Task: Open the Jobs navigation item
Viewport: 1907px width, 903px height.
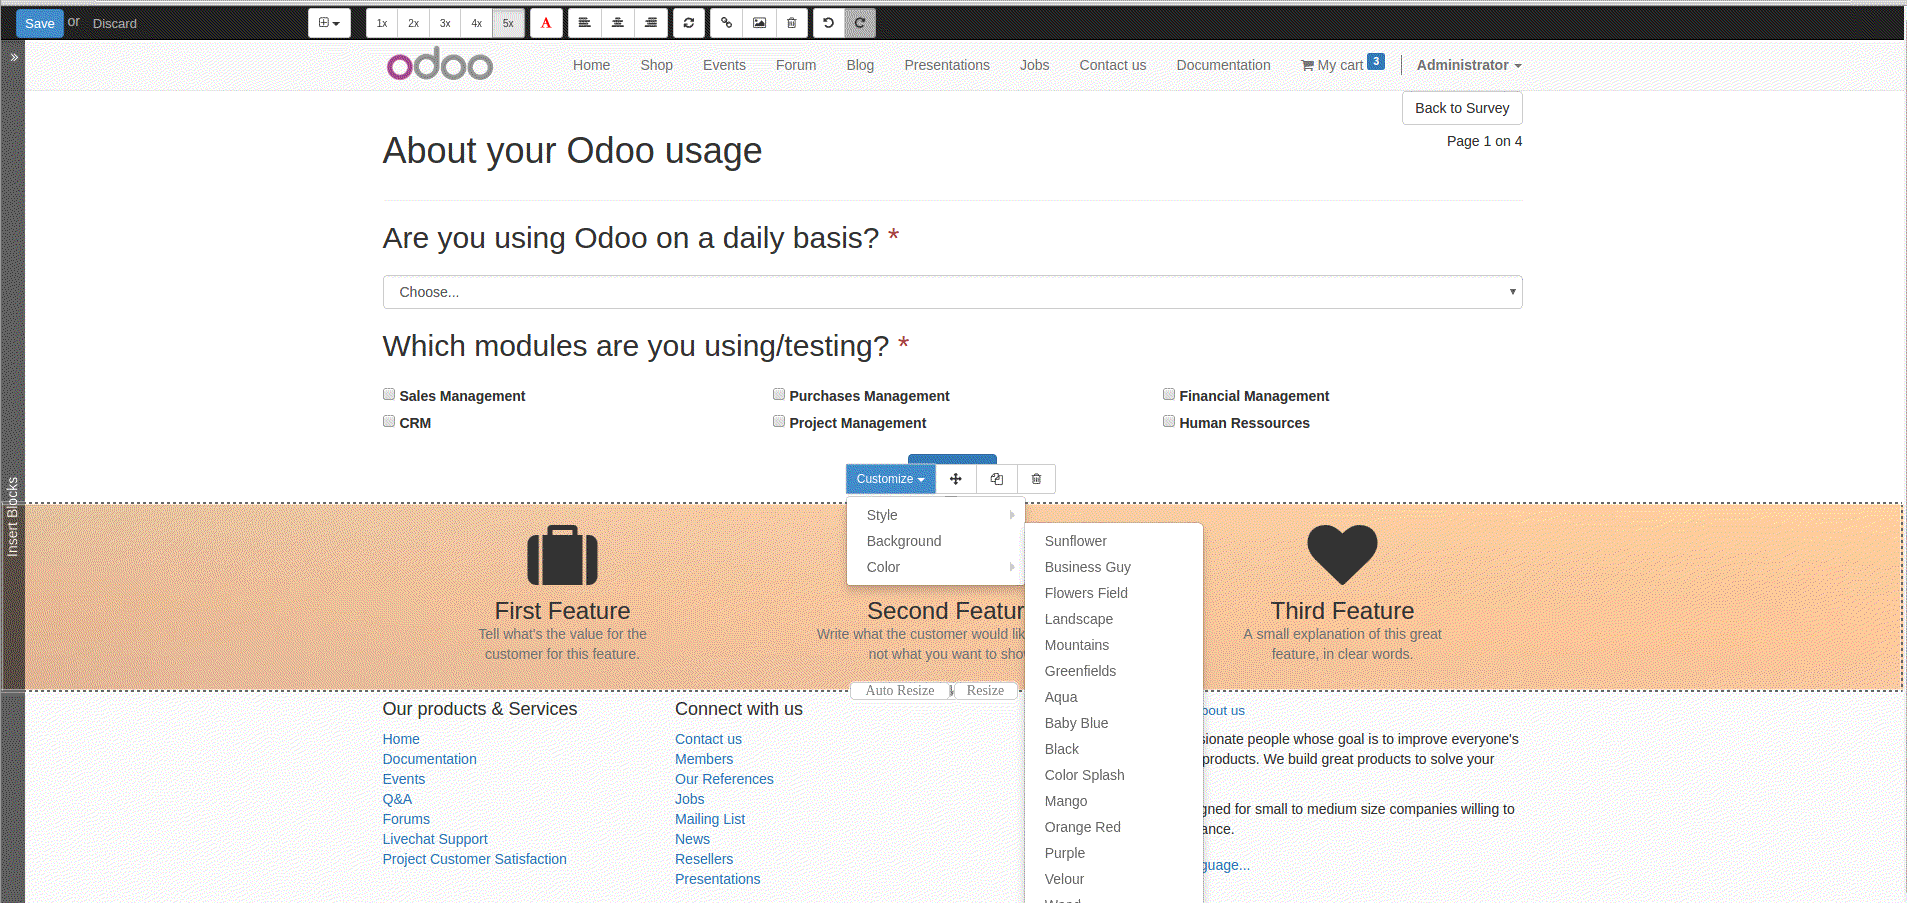Action: pyautogui.click(x=1035, y=65)
